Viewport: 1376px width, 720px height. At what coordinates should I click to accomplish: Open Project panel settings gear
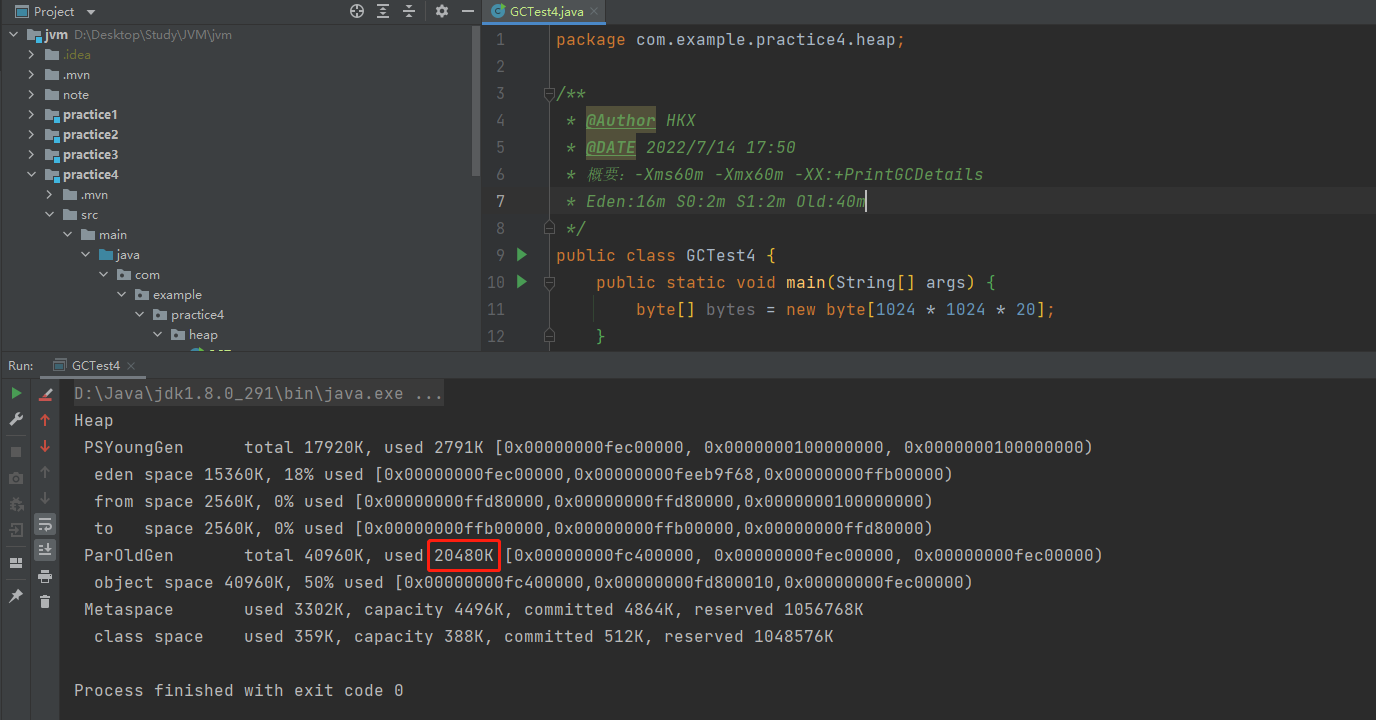(442, 11)
